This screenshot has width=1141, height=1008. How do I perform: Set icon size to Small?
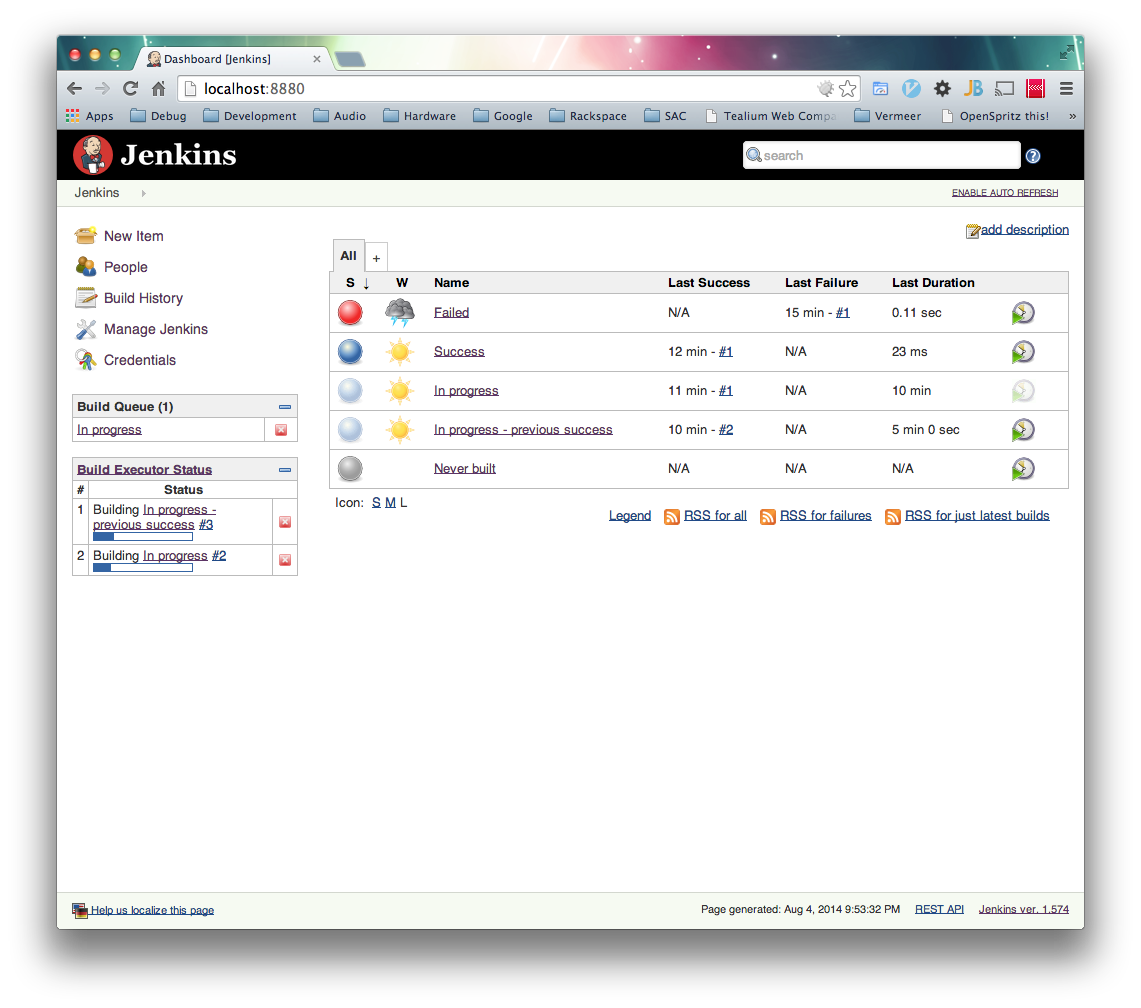[x=376, y=502]
